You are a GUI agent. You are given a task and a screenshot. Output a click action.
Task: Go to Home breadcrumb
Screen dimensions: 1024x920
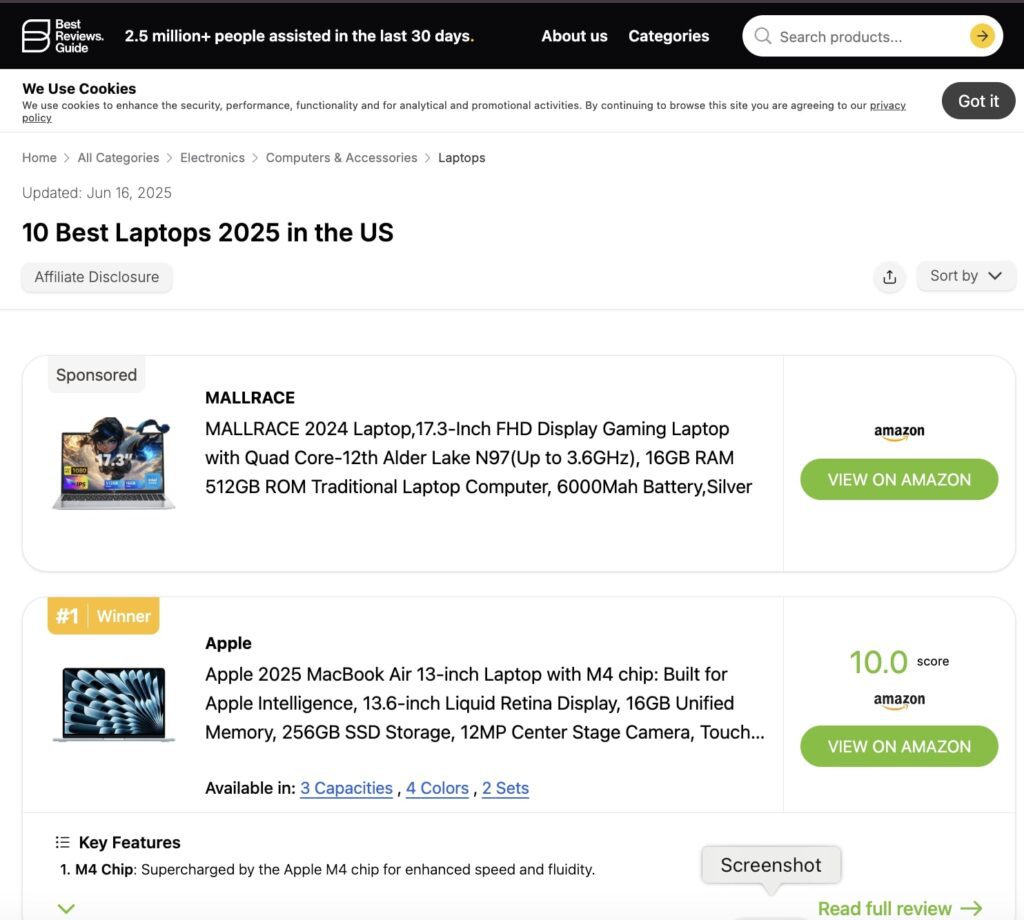click(39, 157)
